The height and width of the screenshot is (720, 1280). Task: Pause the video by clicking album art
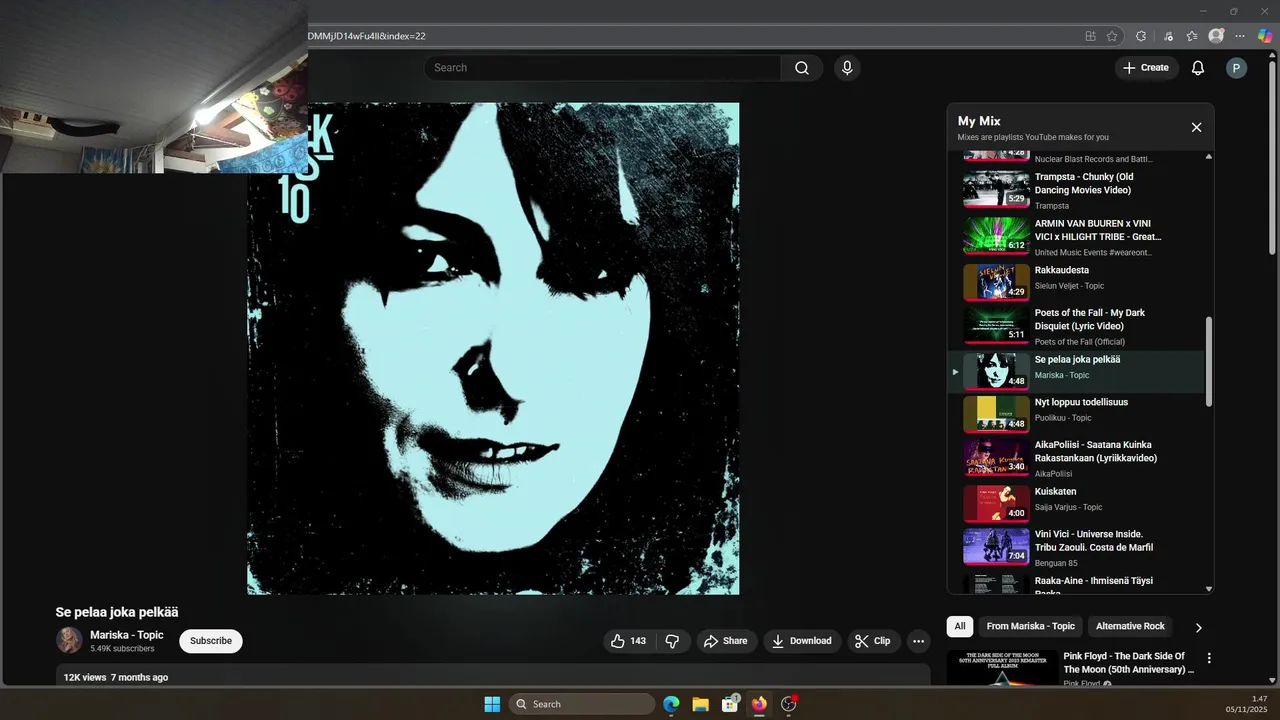pos(493,348)
